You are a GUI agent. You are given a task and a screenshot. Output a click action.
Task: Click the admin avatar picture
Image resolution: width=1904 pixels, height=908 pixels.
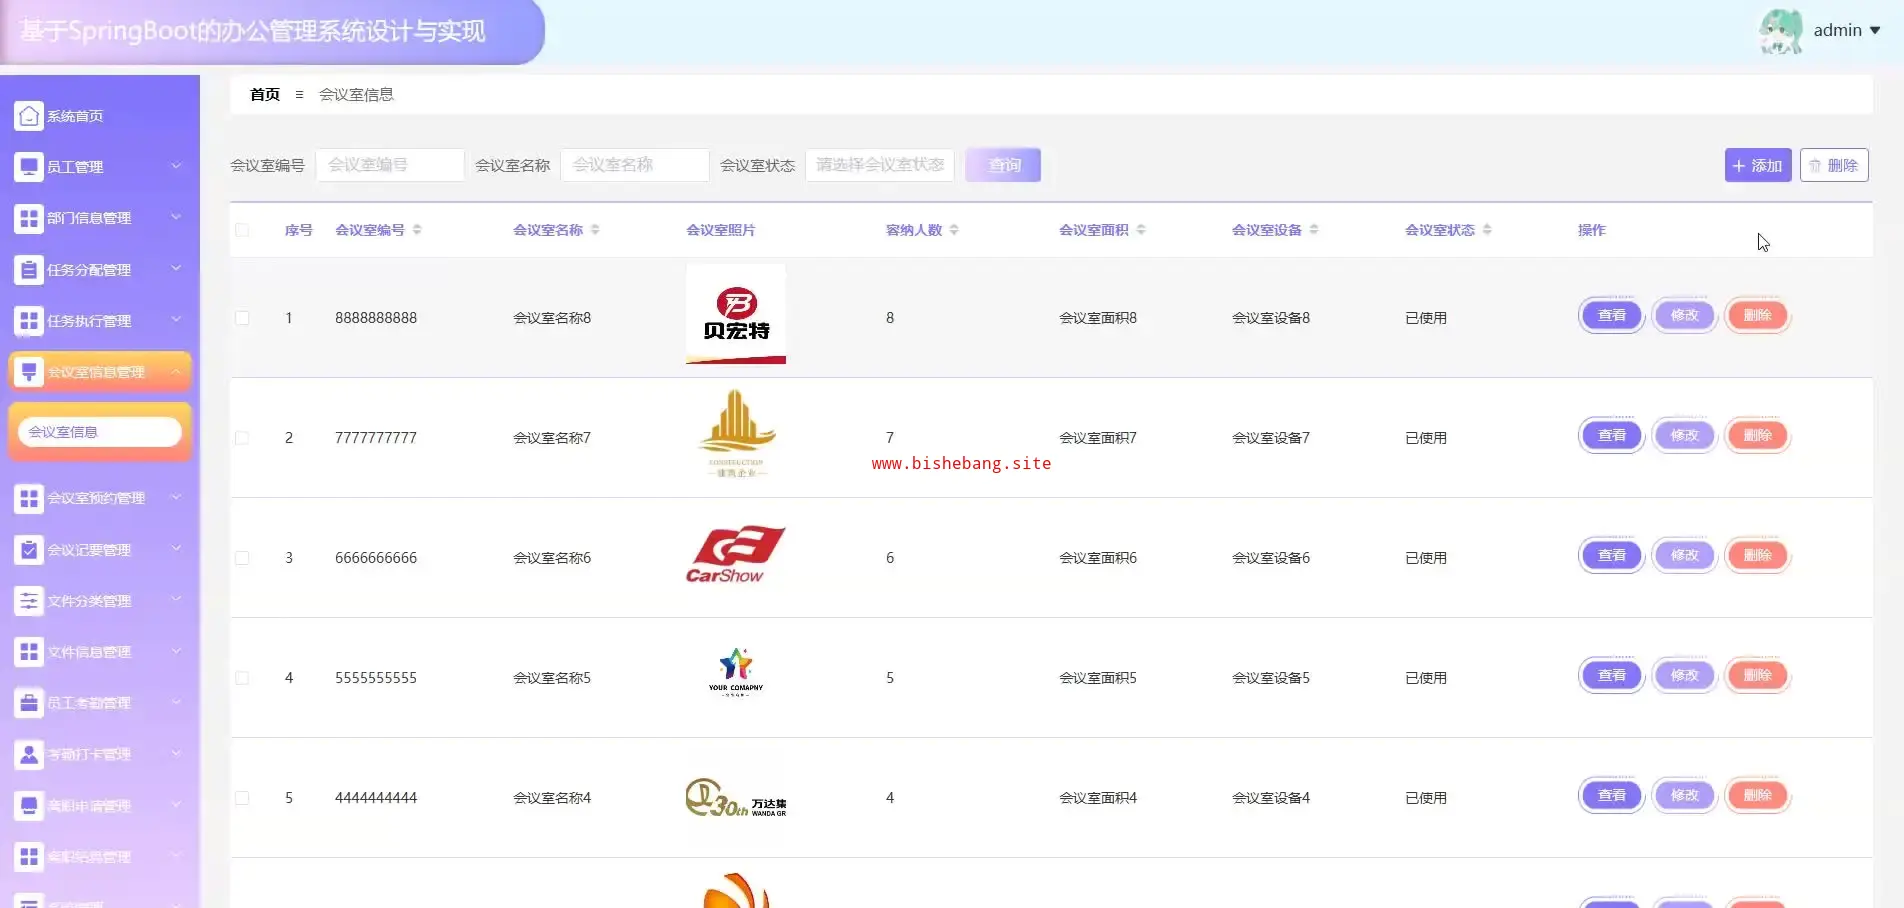(1781, 31)
